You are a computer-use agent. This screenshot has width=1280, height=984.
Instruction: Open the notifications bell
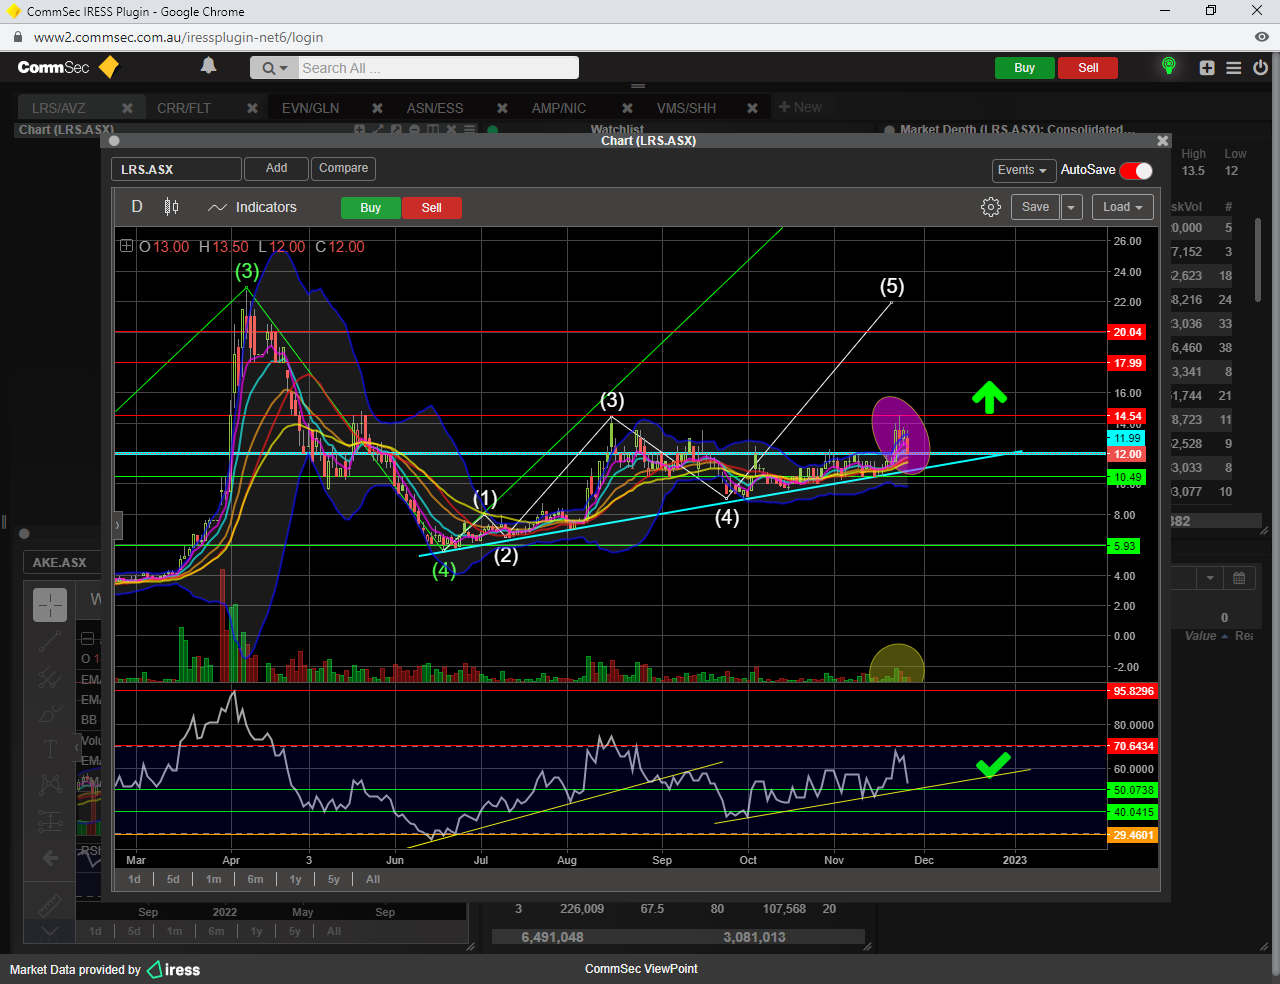pyautogui.click(x=208, y=66)
